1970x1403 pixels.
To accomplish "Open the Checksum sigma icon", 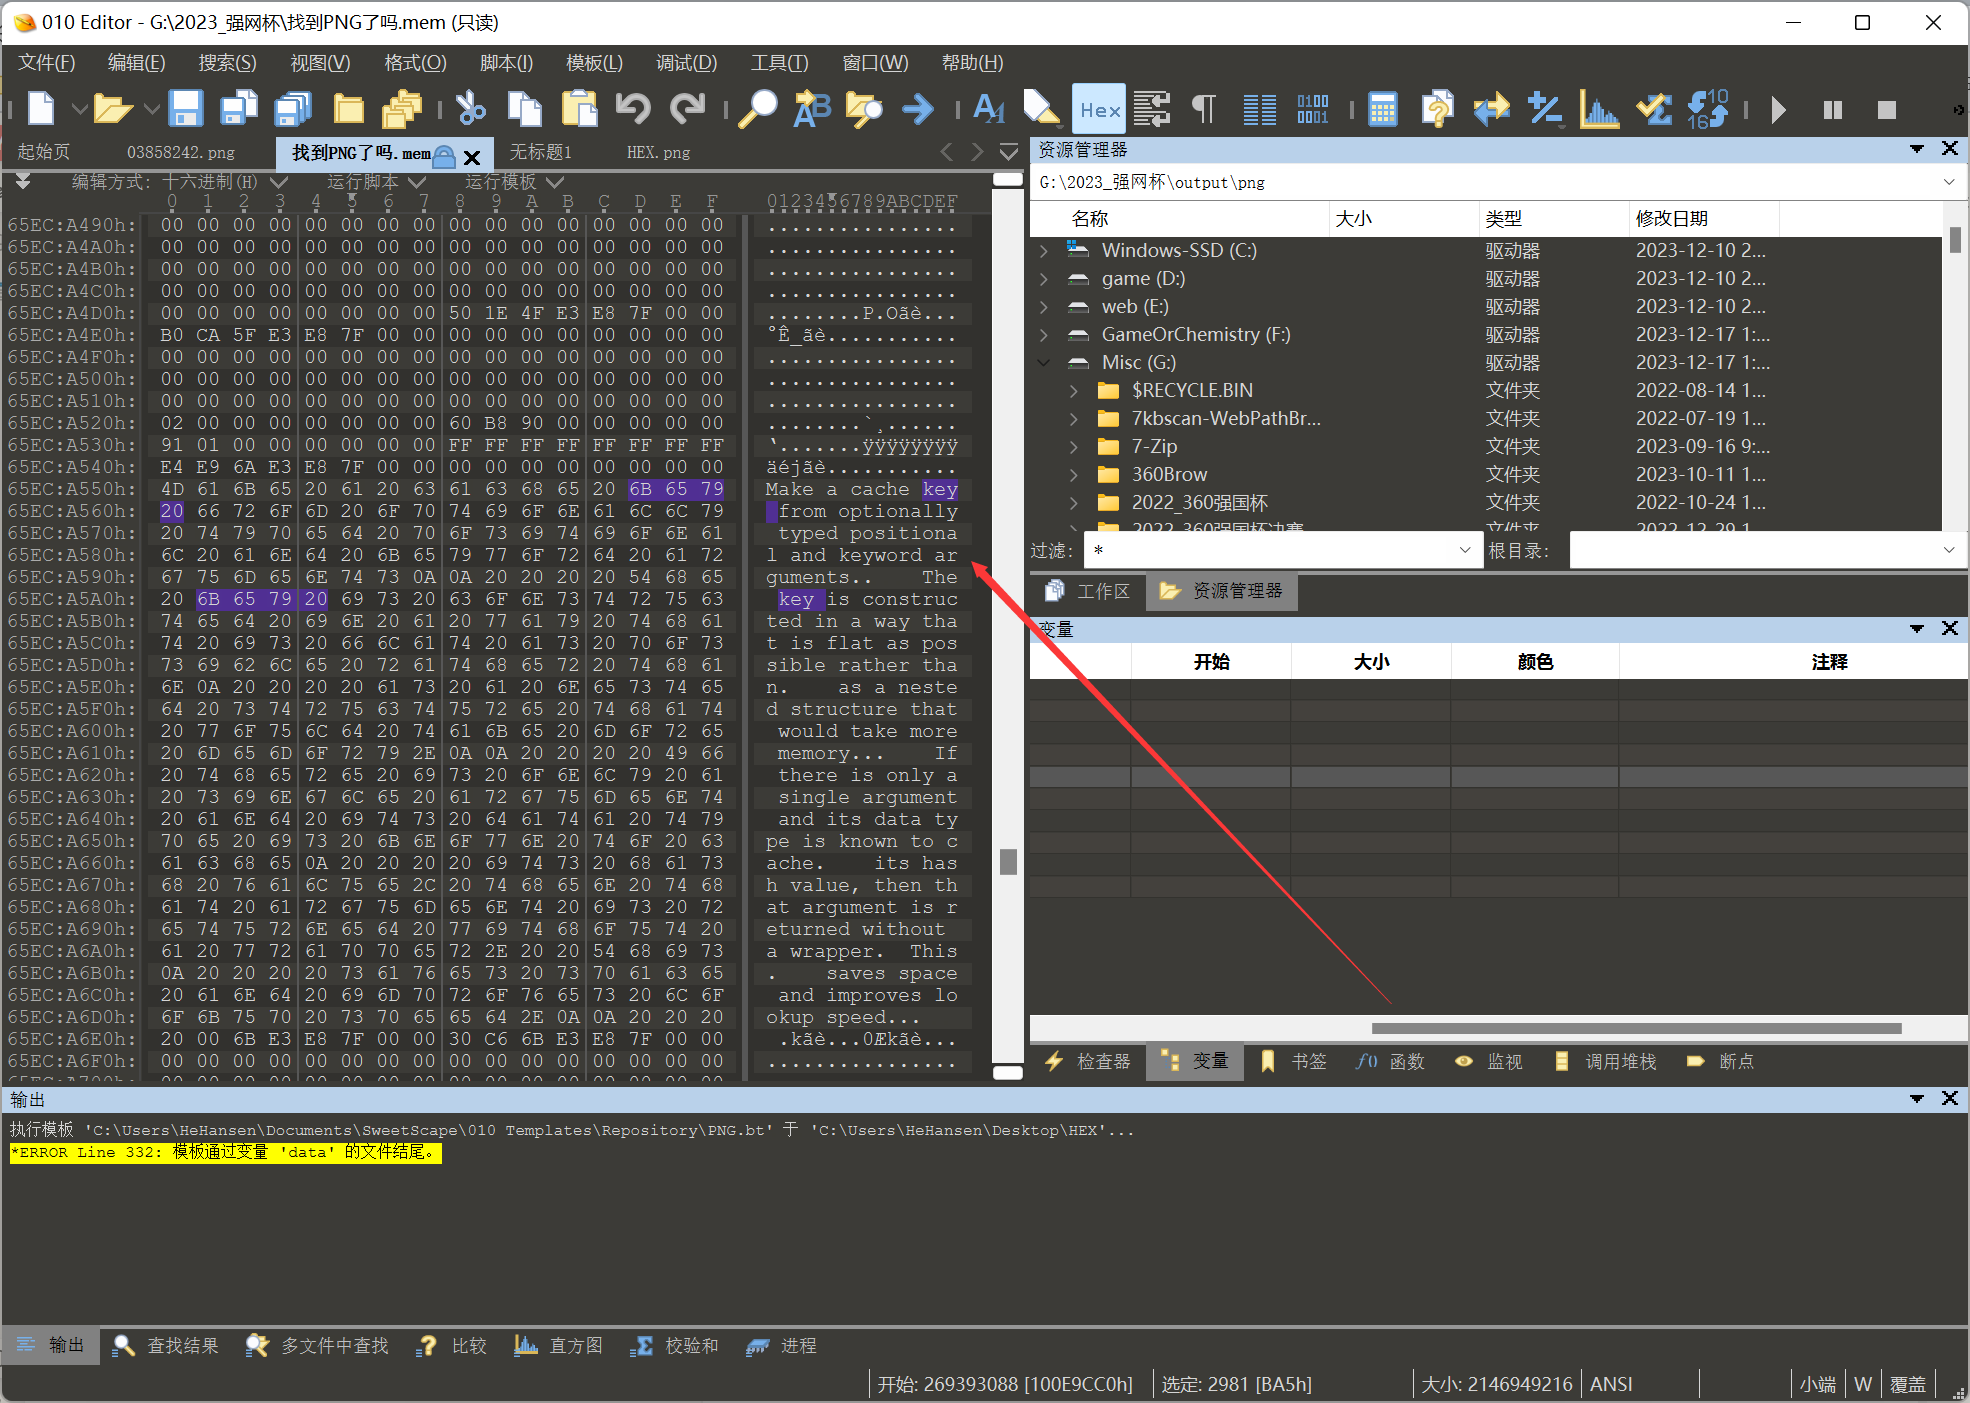I will pyautogui.click(x=1653, y=108).
